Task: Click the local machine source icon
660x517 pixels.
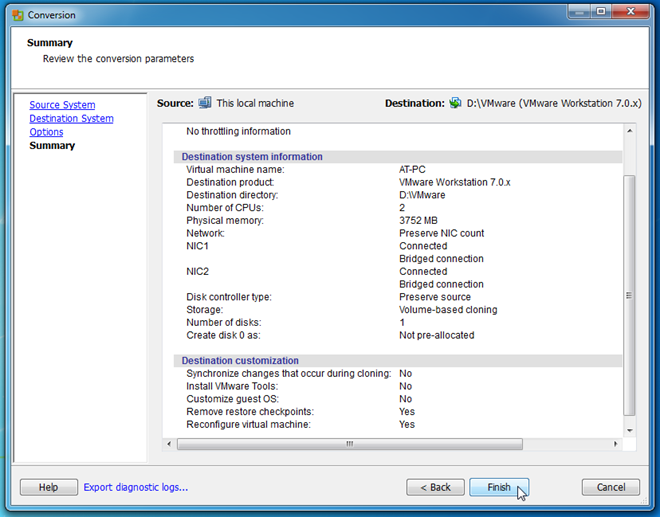Action: [x=205, y=103]
